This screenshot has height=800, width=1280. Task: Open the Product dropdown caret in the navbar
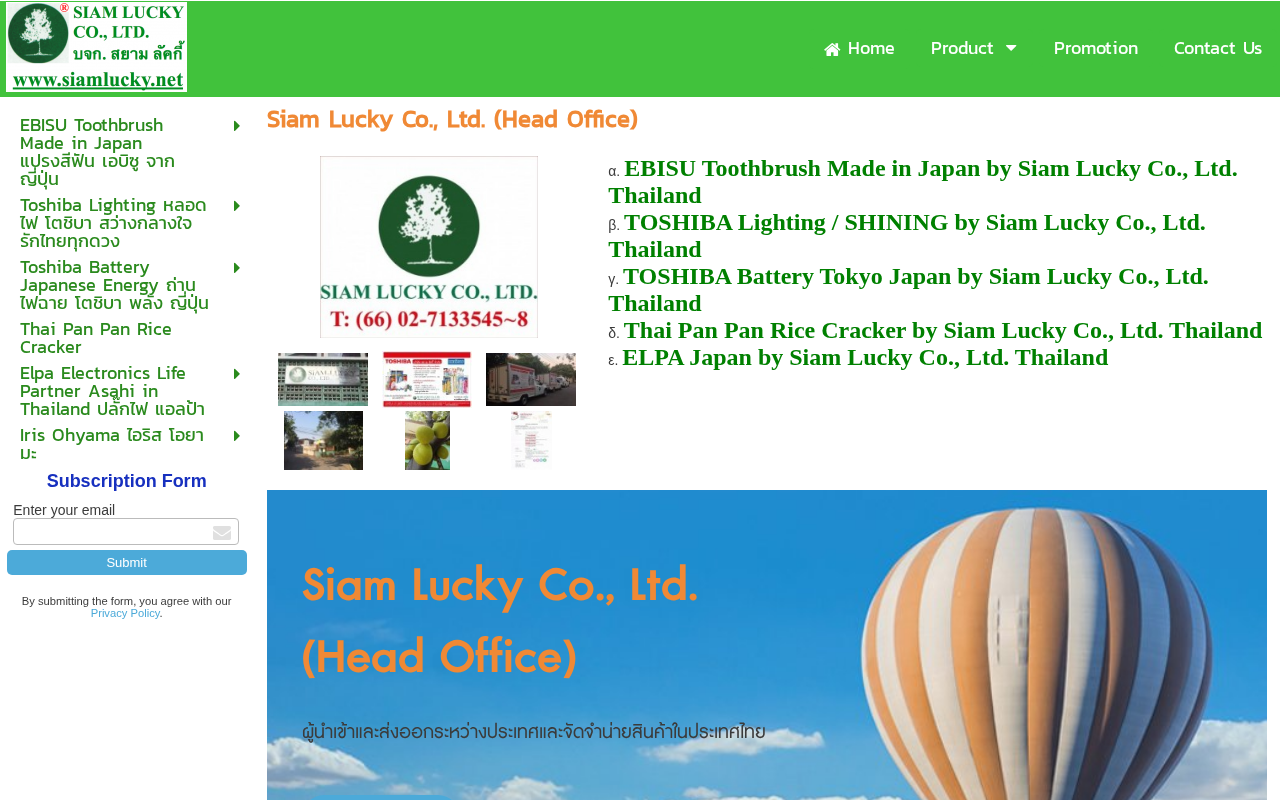(1011, 48)
